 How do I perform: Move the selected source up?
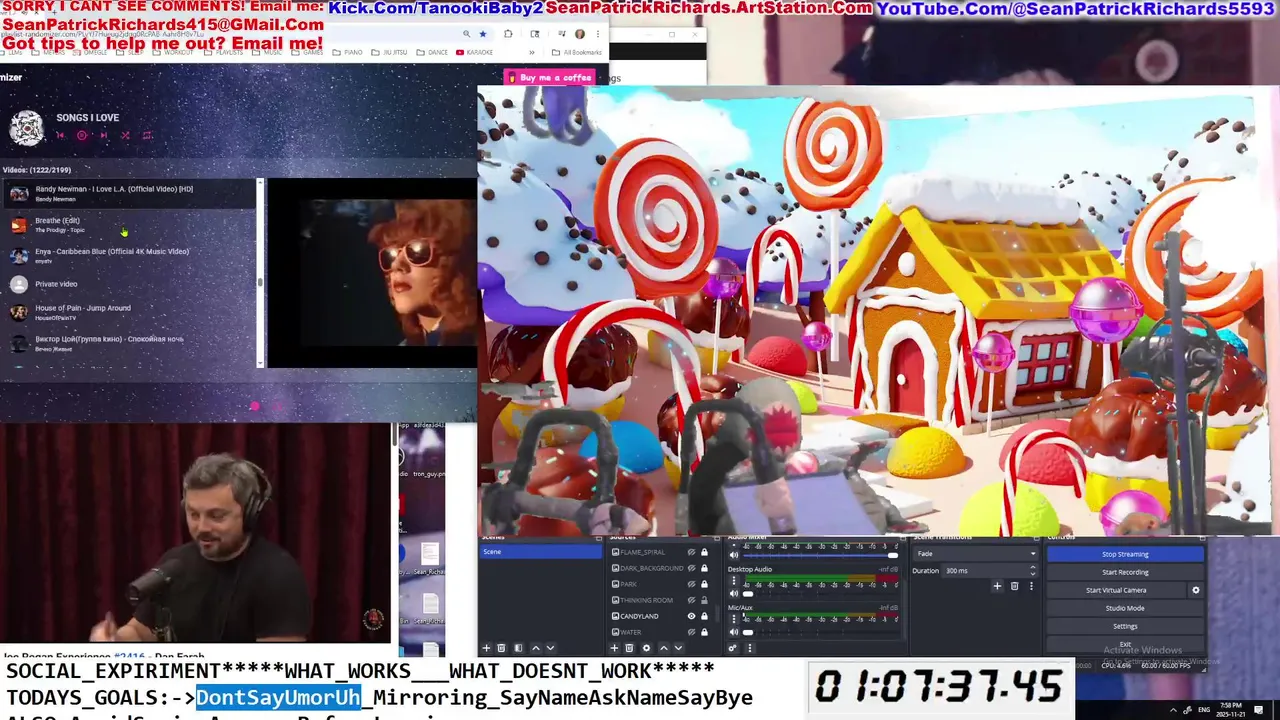[664, 648]
